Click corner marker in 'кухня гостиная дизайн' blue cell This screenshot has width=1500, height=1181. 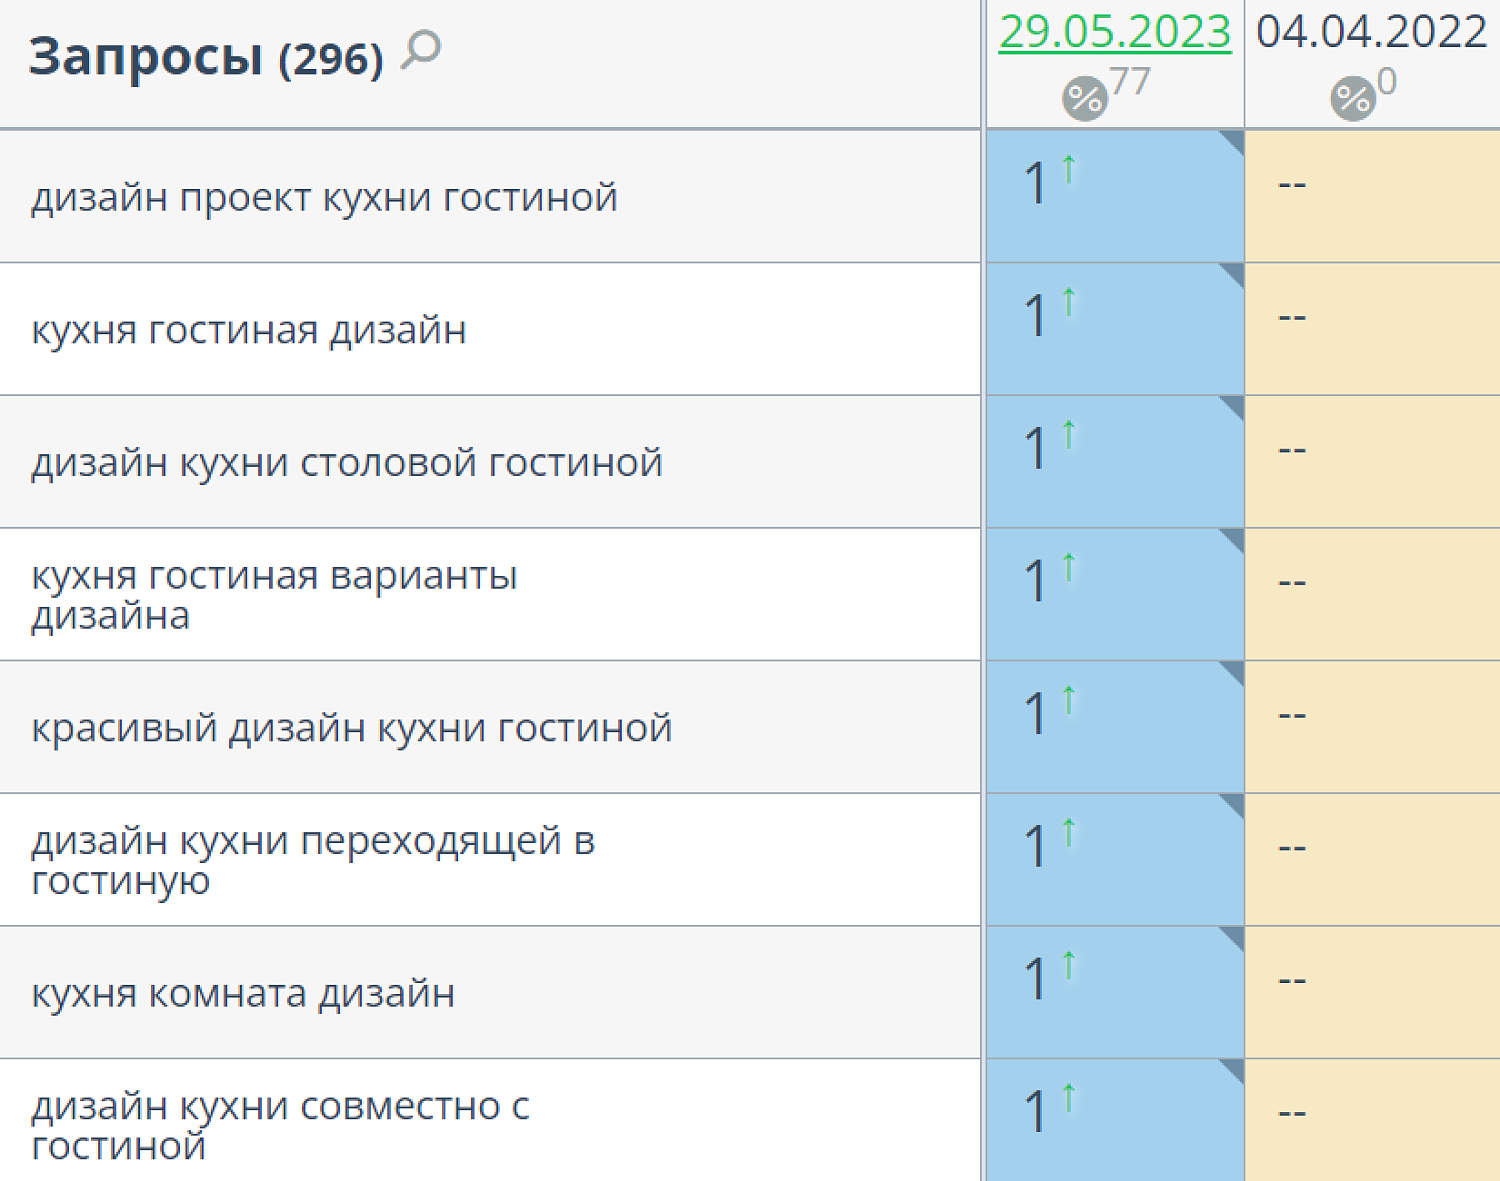1235,272
